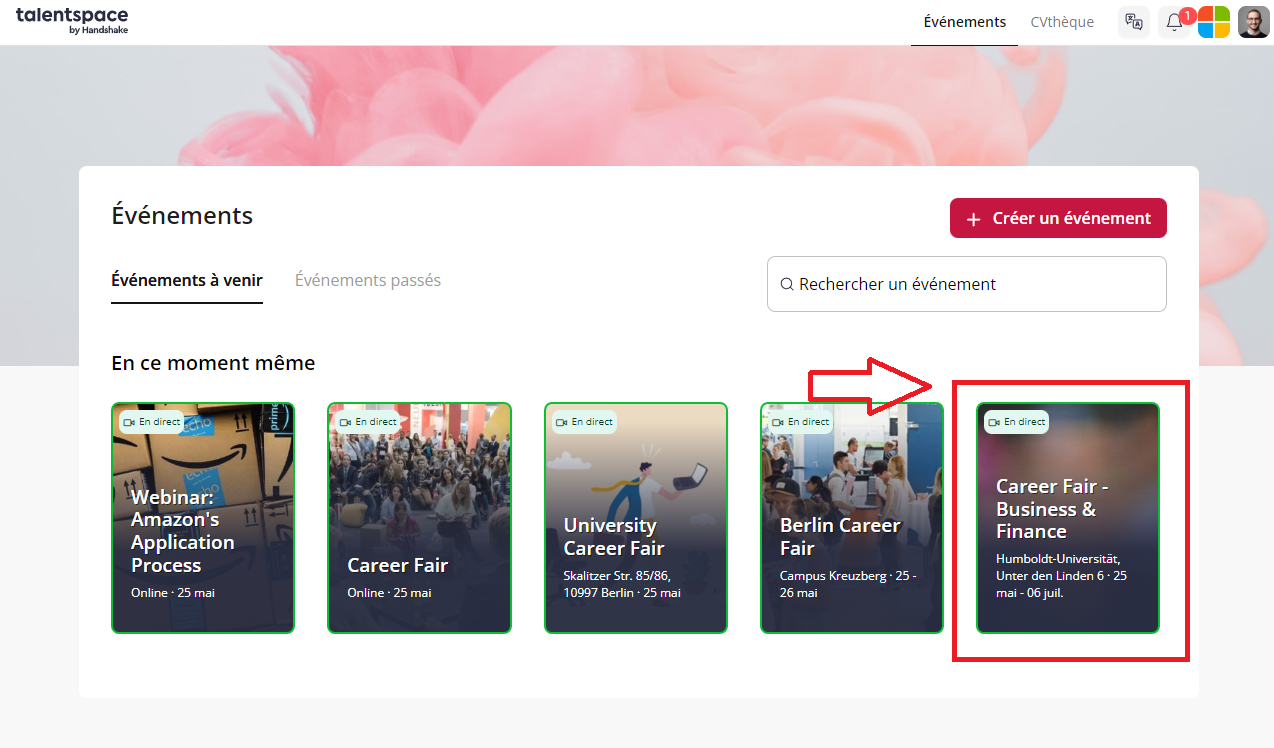Open the notifications bell icon
This screenshot has height=748, width=1274.
click(x=1174, y=22)
